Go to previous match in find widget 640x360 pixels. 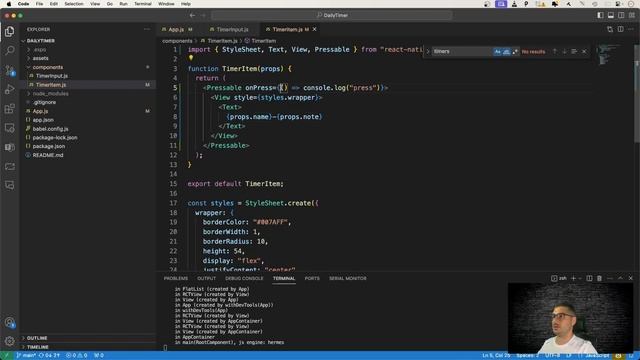(x=554, y=51)
